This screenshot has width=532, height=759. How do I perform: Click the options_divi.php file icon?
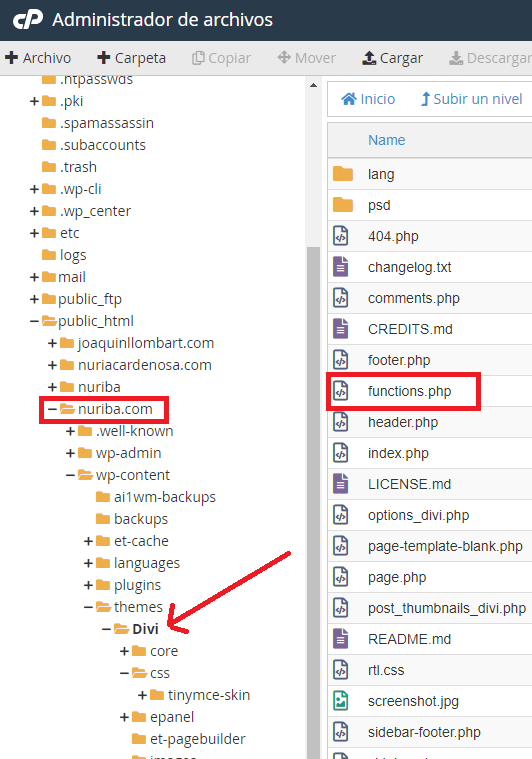(341, 515)
